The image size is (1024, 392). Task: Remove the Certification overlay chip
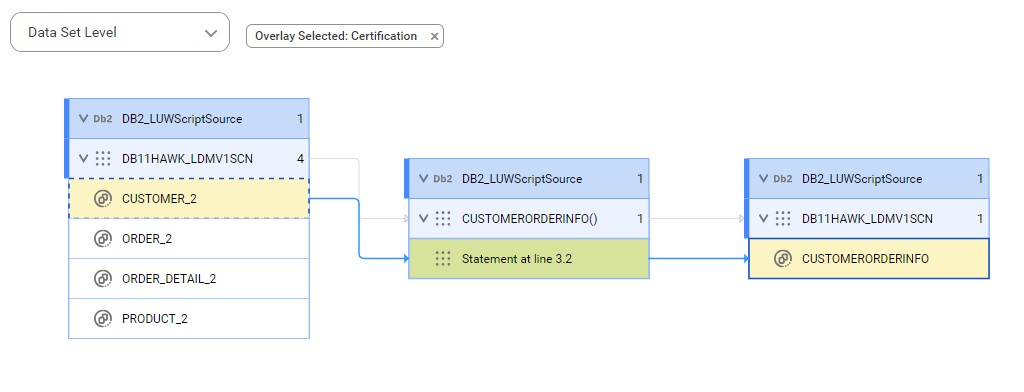[x=434, y=37]
